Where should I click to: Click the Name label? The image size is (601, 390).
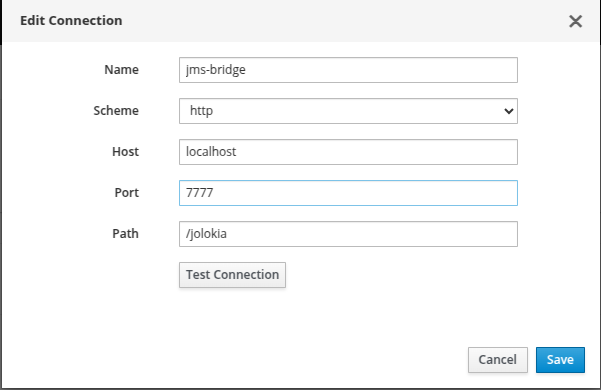[122, 70]
